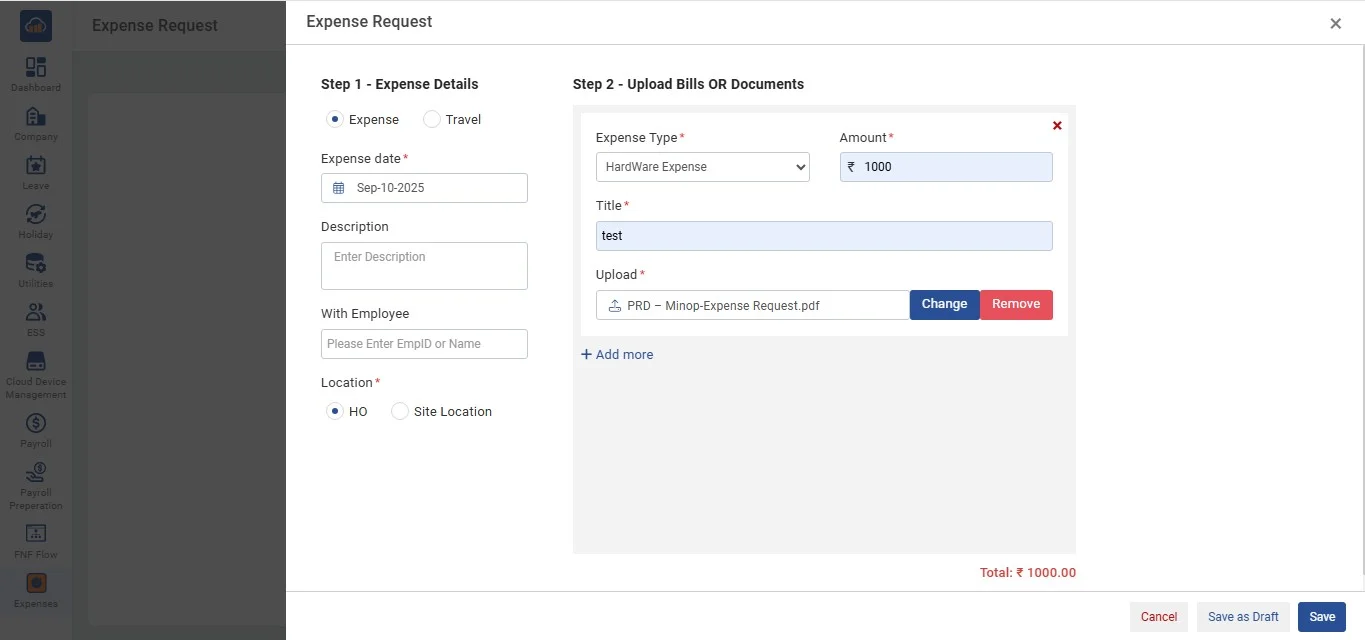This screenshot has width=1365, height=640.
Task: Select the Expense radio button
Action: pos(335,120)
